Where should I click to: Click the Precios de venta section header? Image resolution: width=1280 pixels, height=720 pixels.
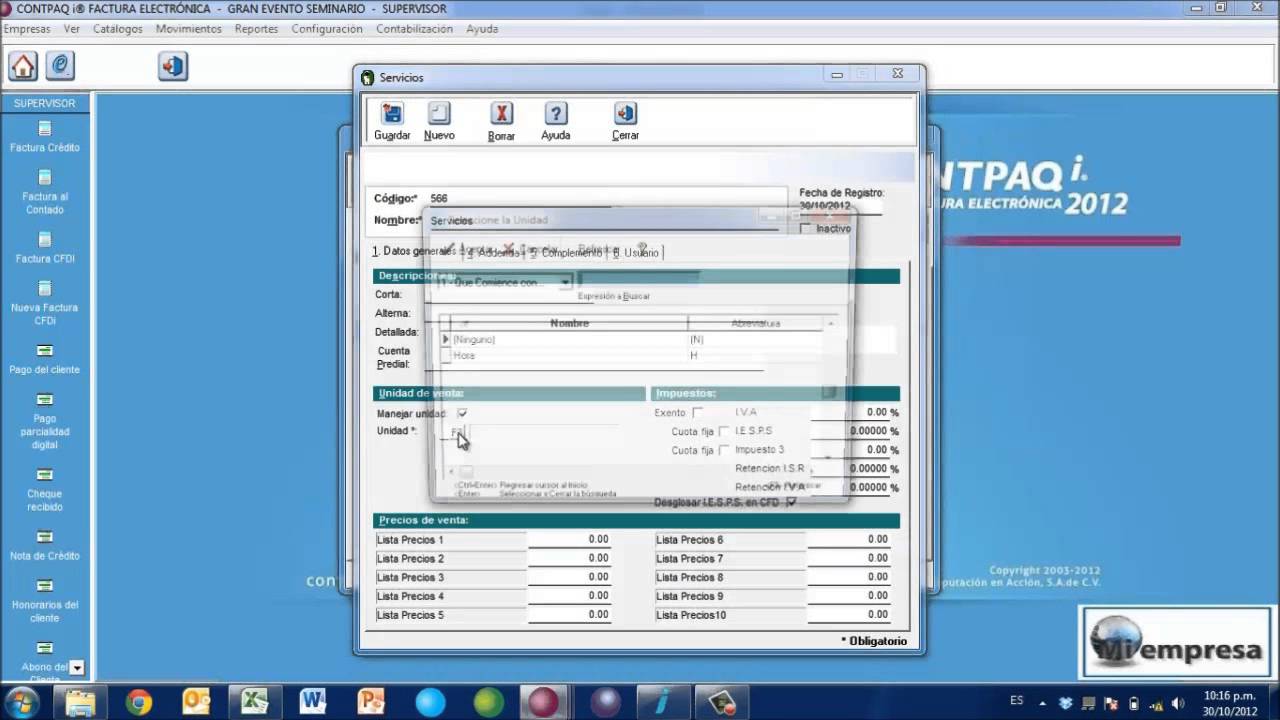click(636, 520)
